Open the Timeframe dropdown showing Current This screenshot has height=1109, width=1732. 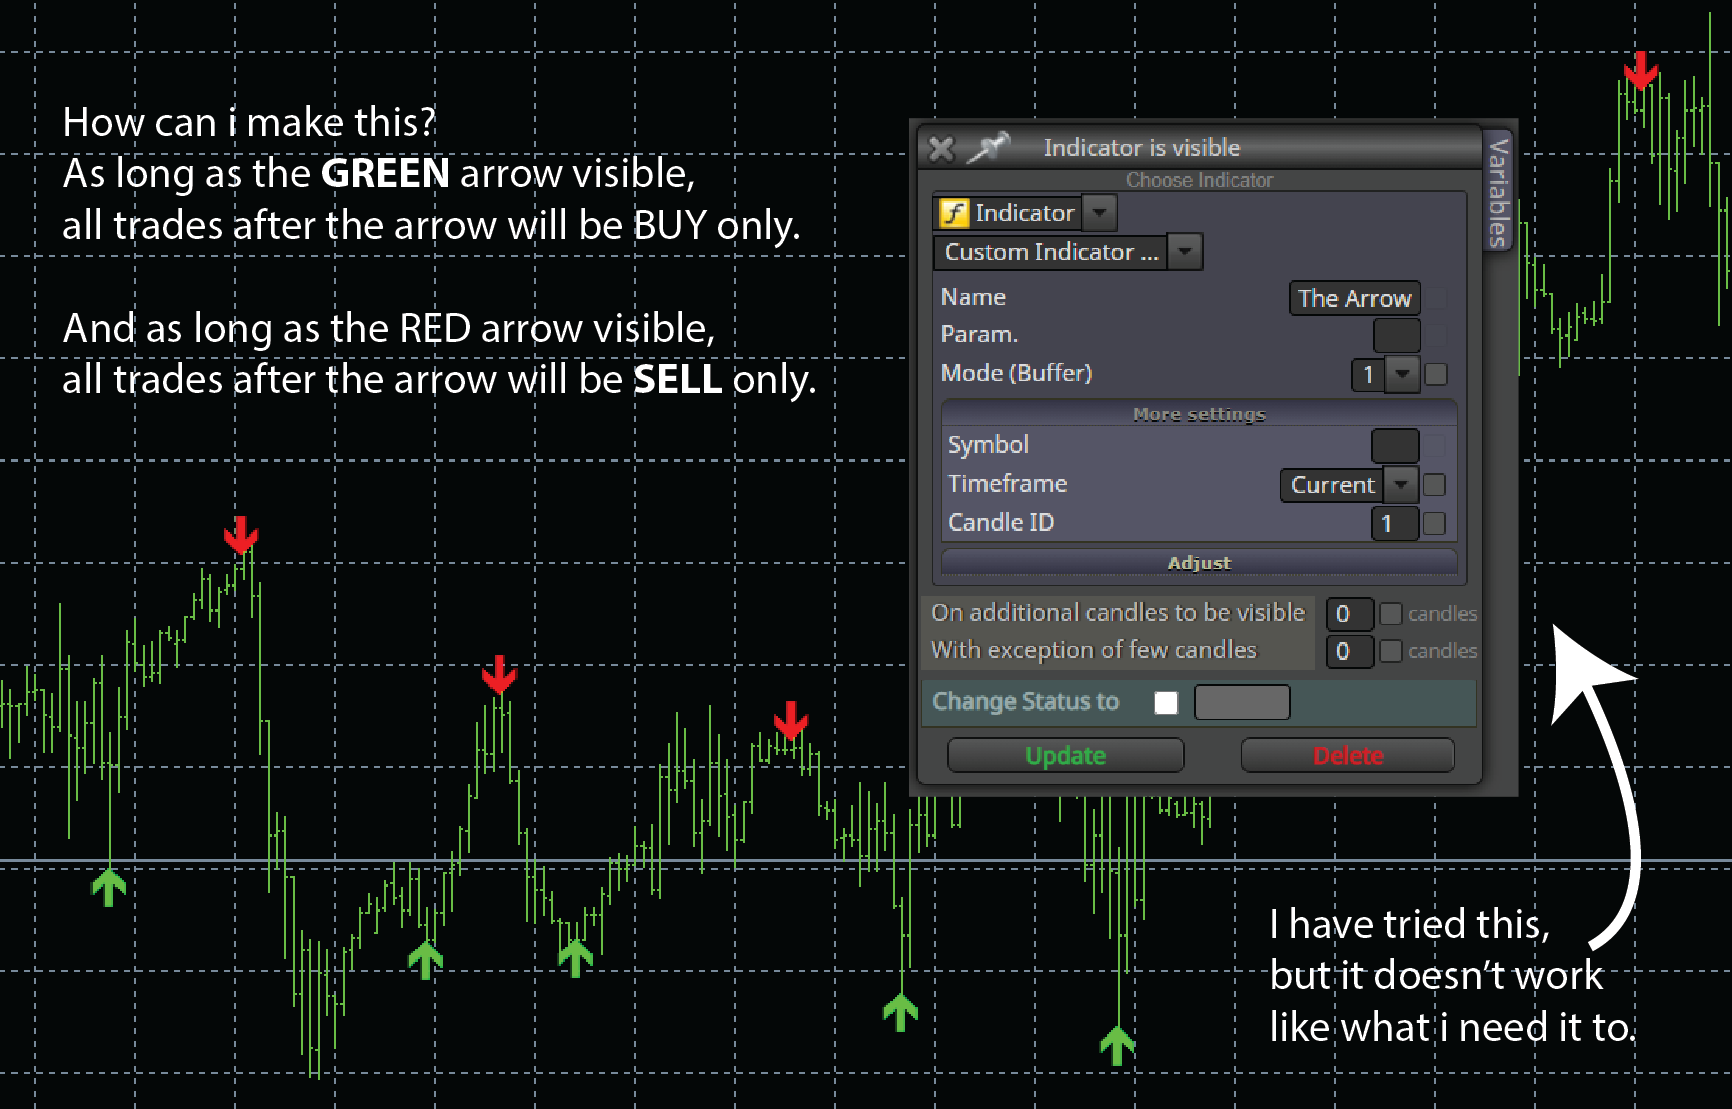[x=1348, y=485]
